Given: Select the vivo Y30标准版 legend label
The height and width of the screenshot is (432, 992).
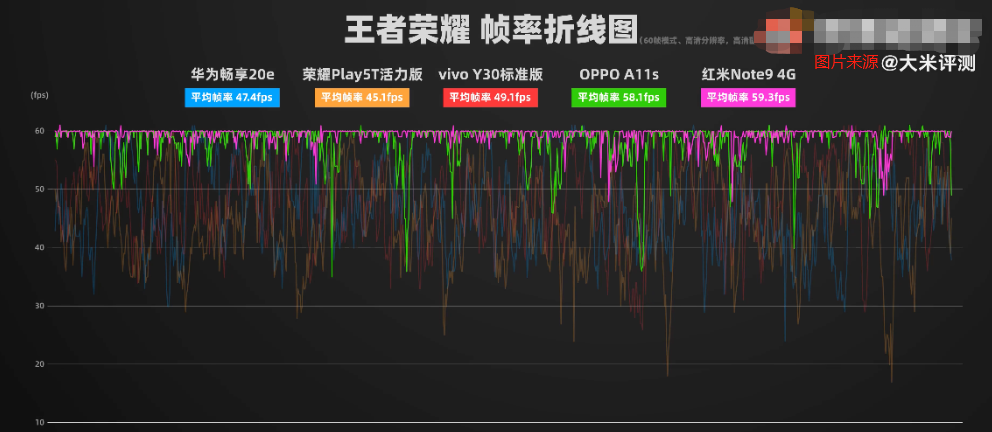Looking at the screenshot, I should pos(491,75).
